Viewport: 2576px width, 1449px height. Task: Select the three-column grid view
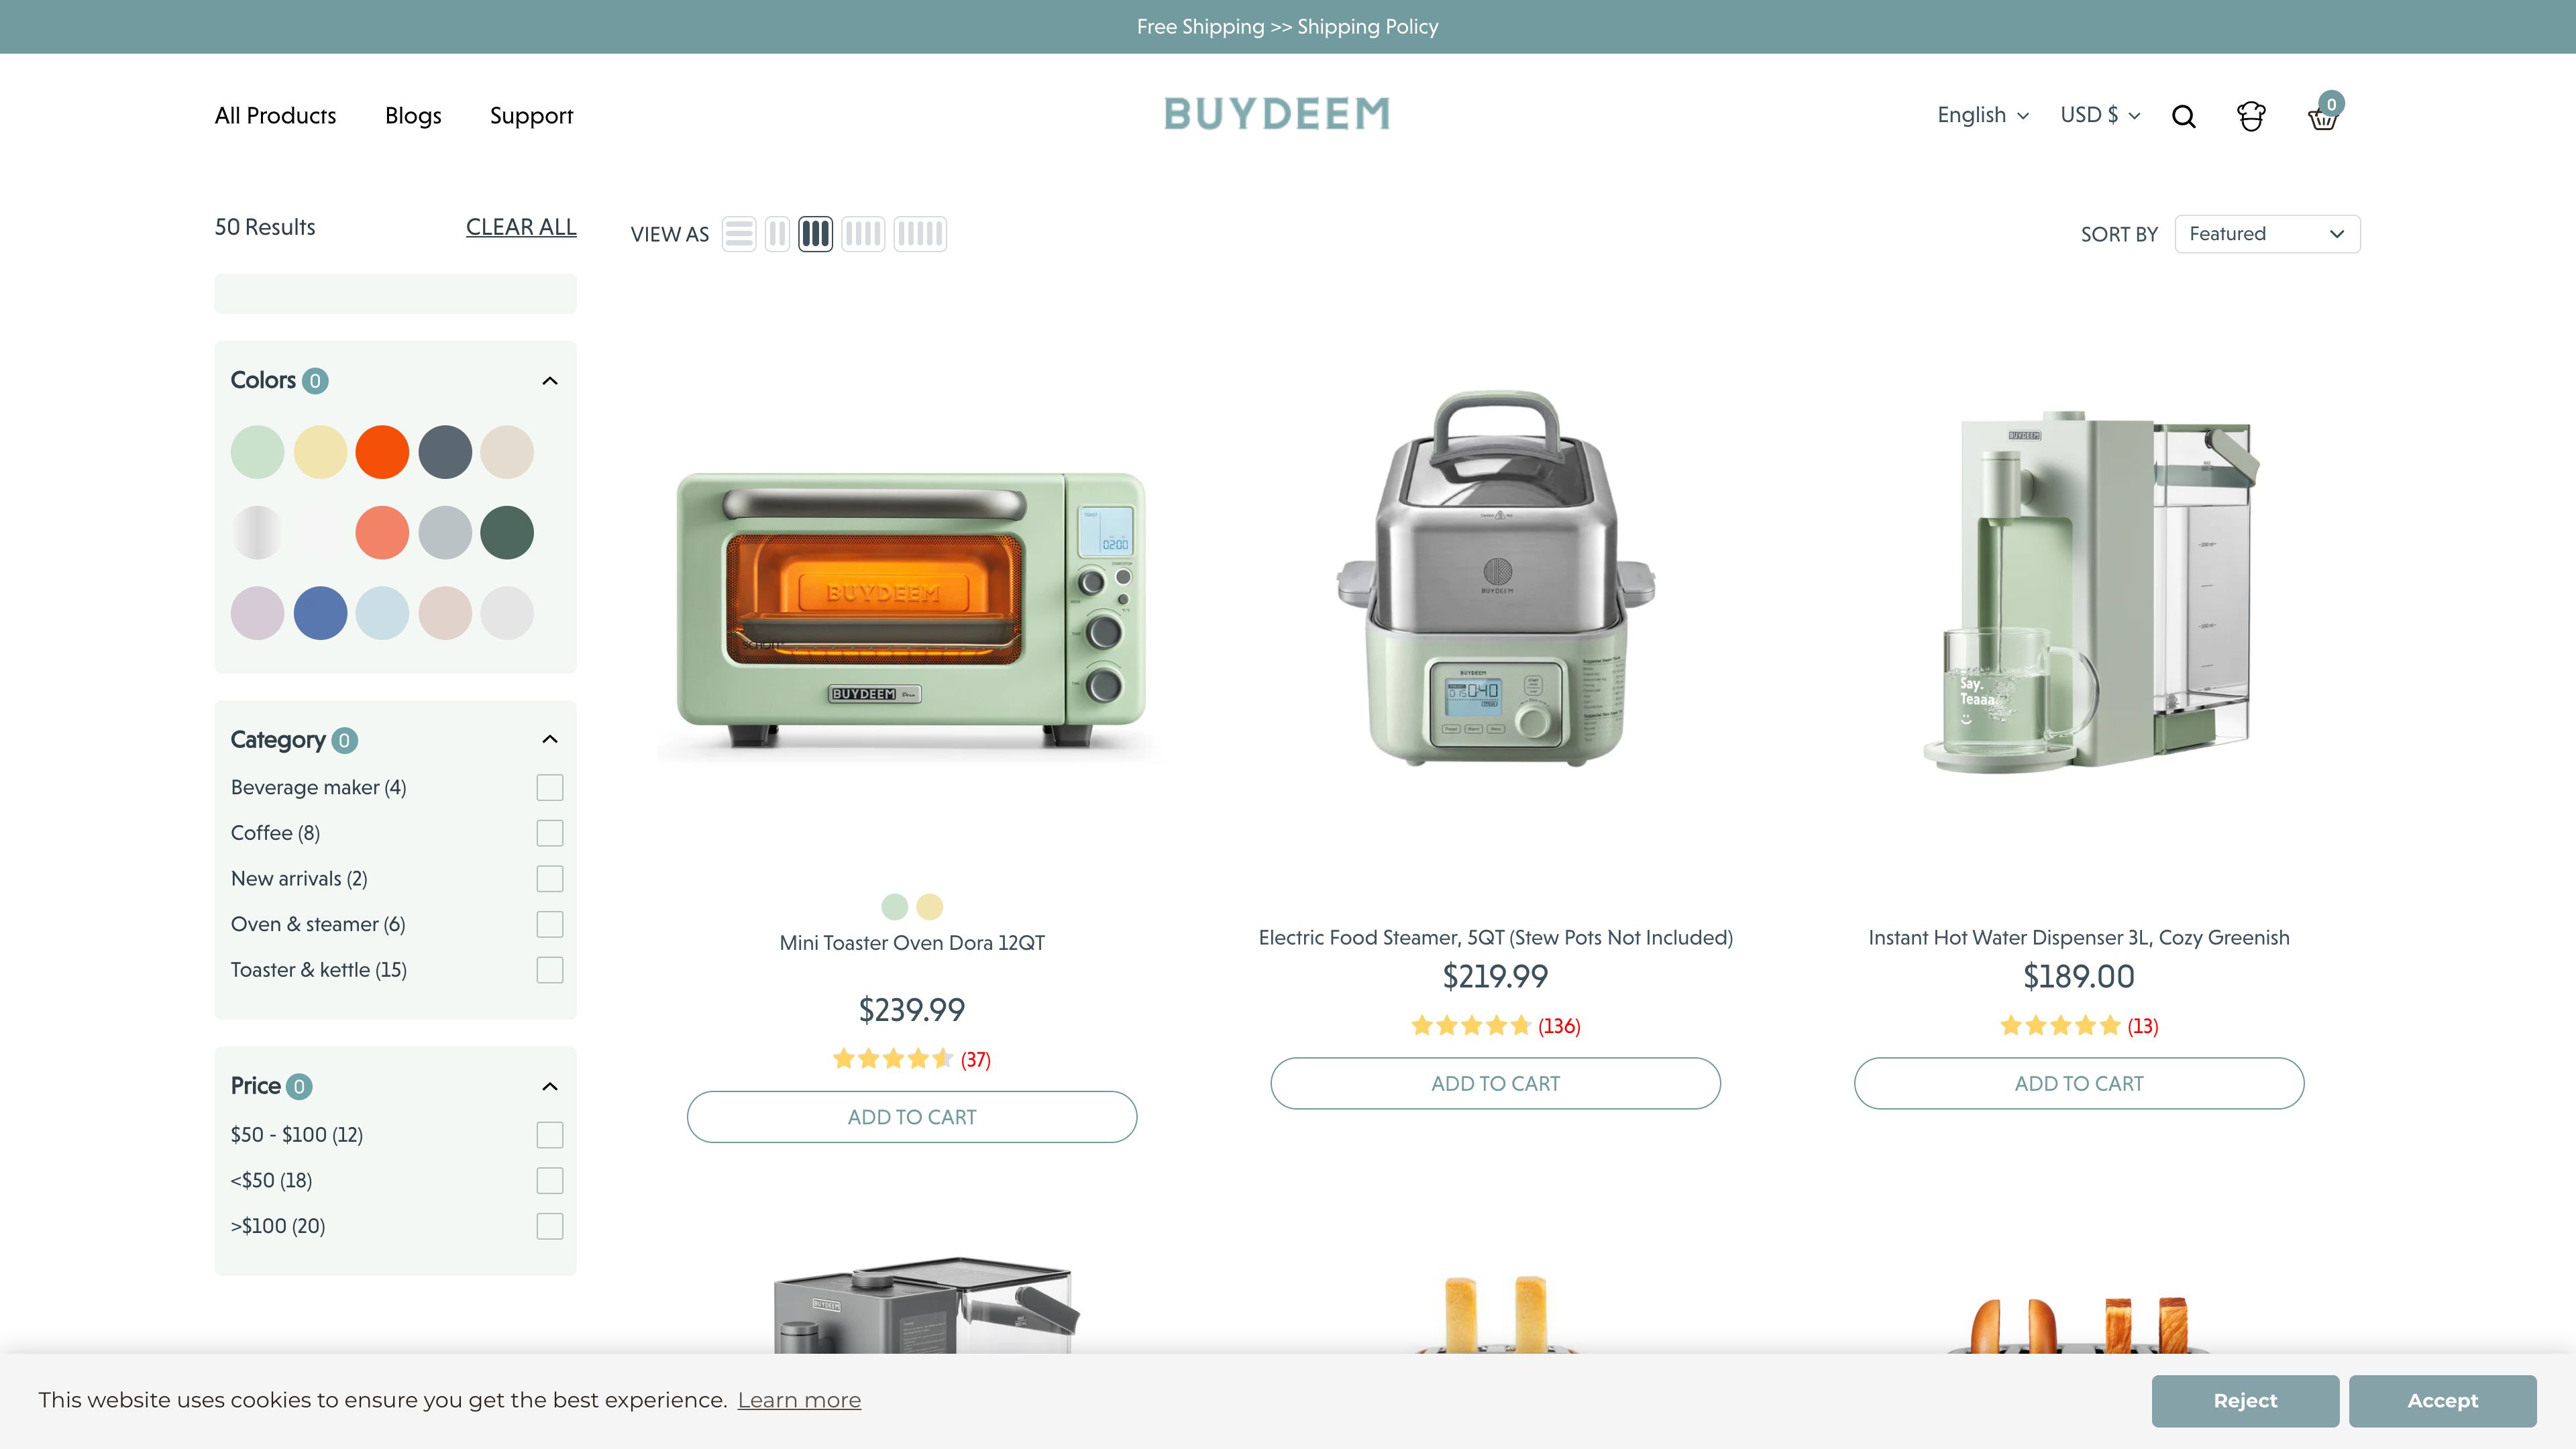tap(815, 233)
